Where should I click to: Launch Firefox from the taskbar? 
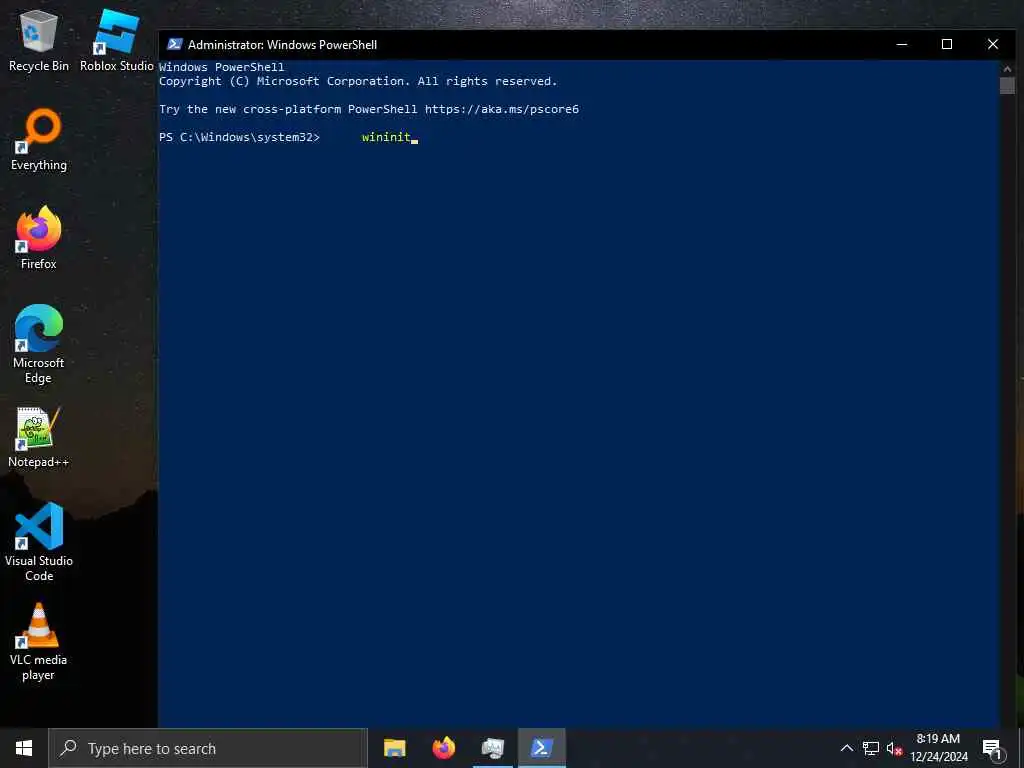[x=443, y=748]
